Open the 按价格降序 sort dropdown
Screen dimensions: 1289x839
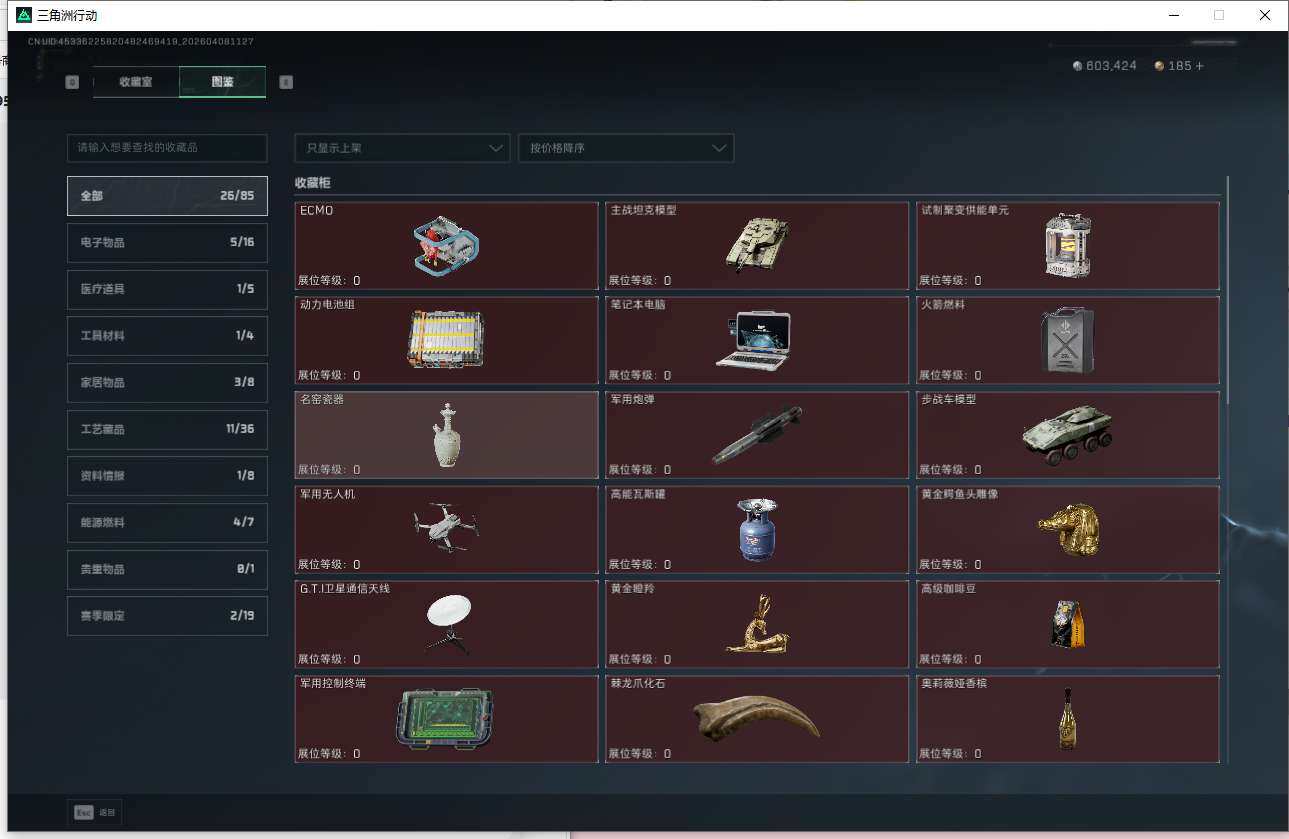point(626,148)
